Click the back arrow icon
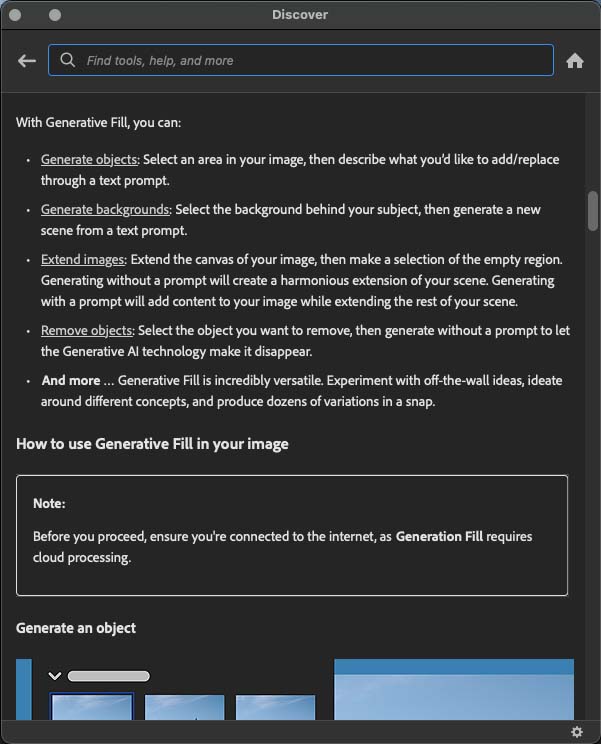 (27, 61)
